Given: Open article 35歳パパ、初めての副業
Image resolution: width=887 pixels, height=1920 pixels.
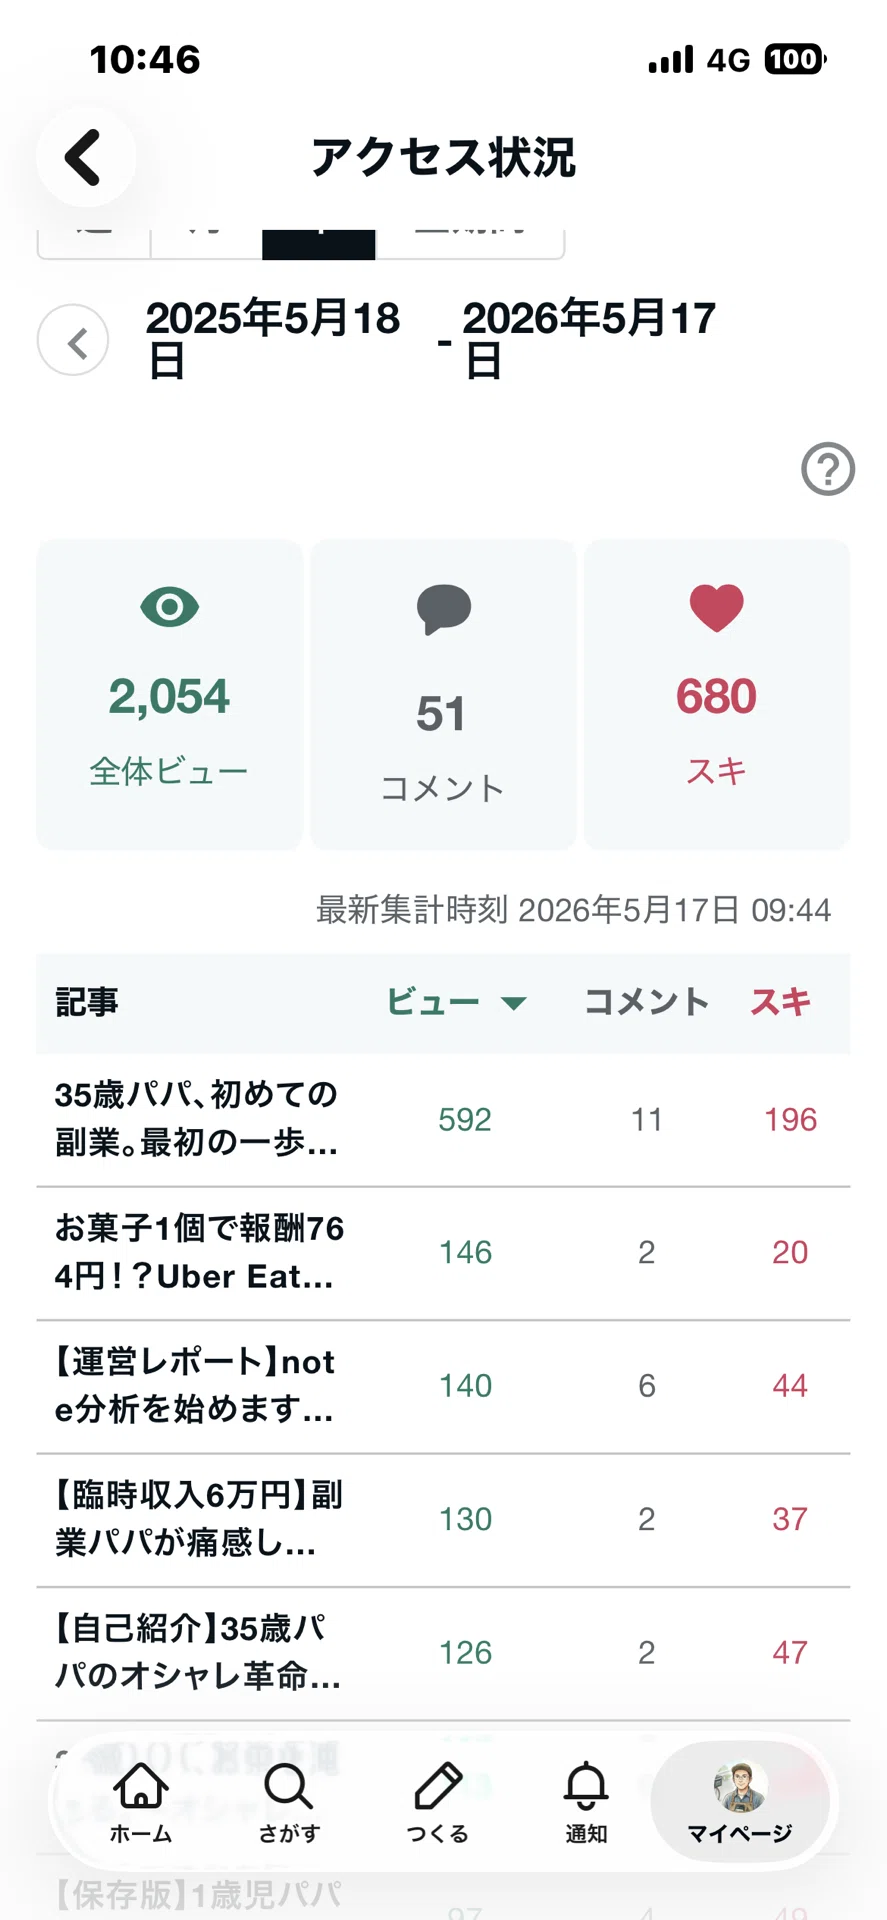Looking at the screenshot, I should [x=443, y=1120].
